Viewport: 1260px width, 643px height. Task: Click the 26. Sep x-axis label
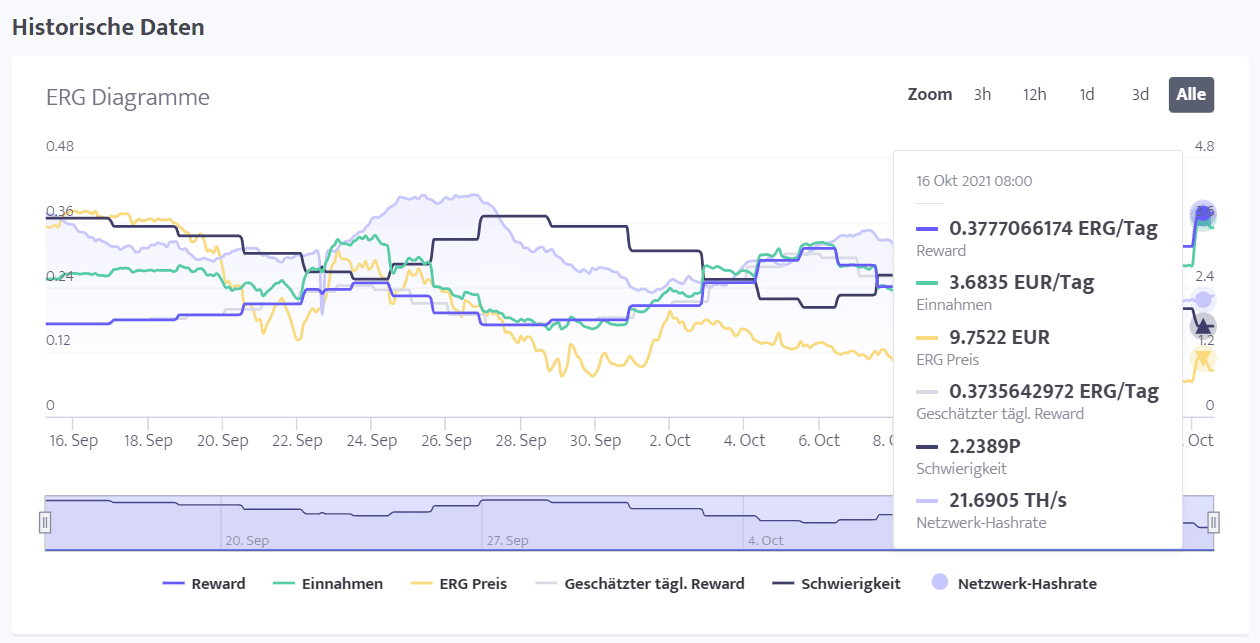(x=446, y=440)
